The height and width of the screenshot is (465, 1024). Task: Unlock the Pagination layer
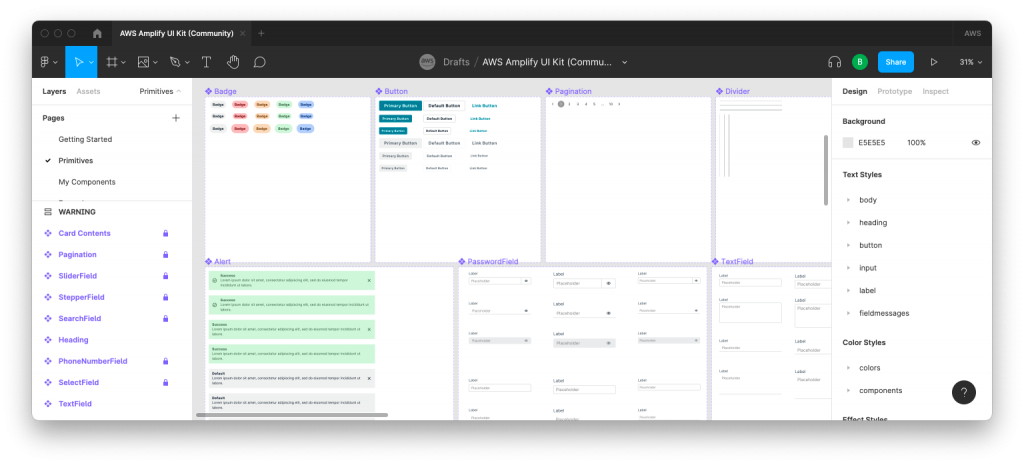click(166, 255)
